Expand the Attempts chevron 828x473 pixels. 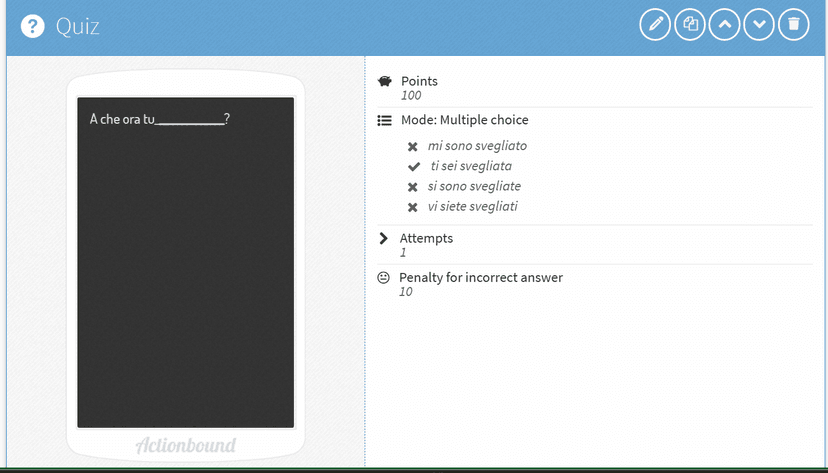pos(383,239)
